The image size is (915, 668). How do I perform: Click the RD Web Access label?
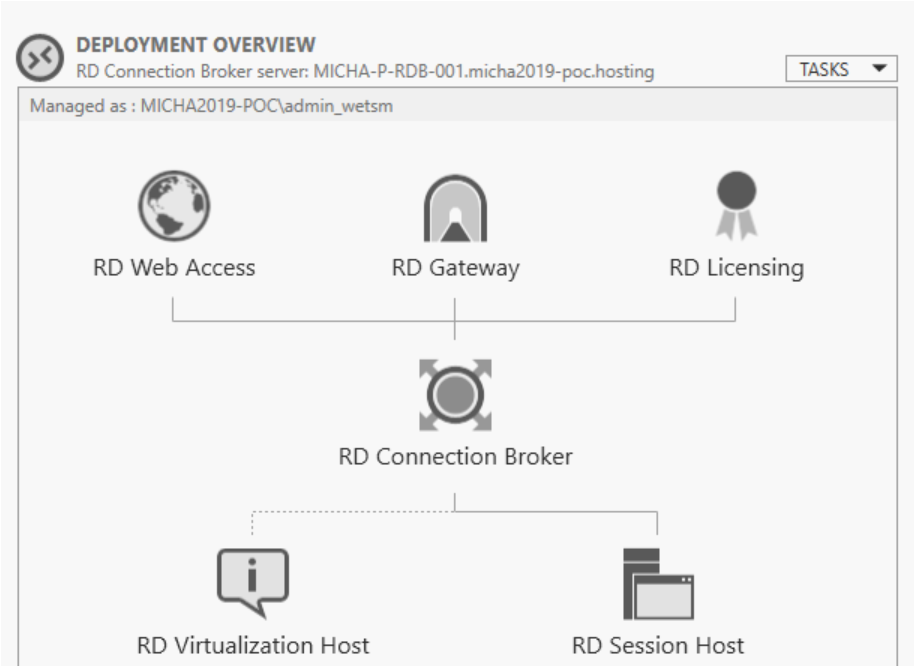pos(174,268)
